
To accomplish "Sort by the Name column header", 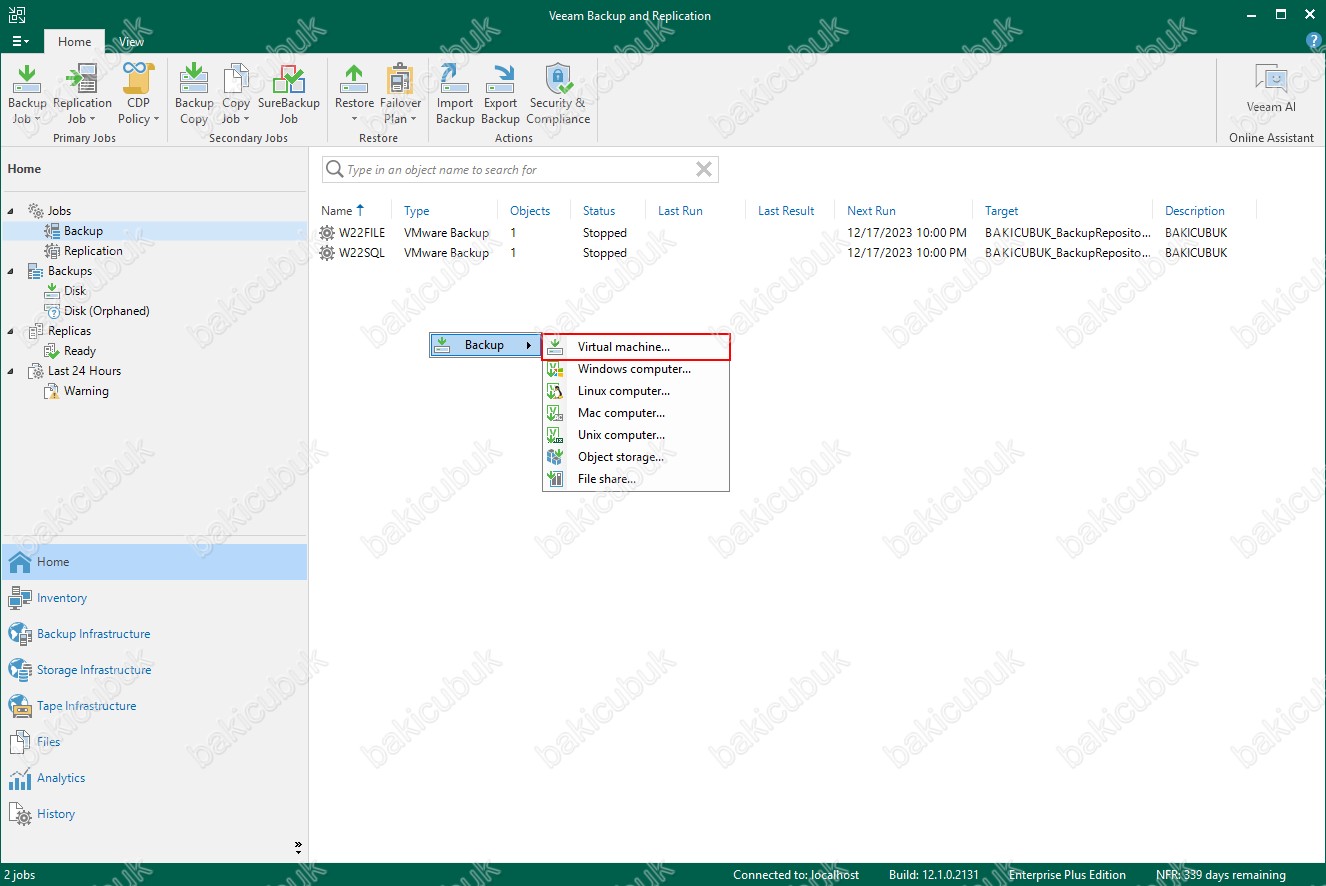I will tap(337, 211).
